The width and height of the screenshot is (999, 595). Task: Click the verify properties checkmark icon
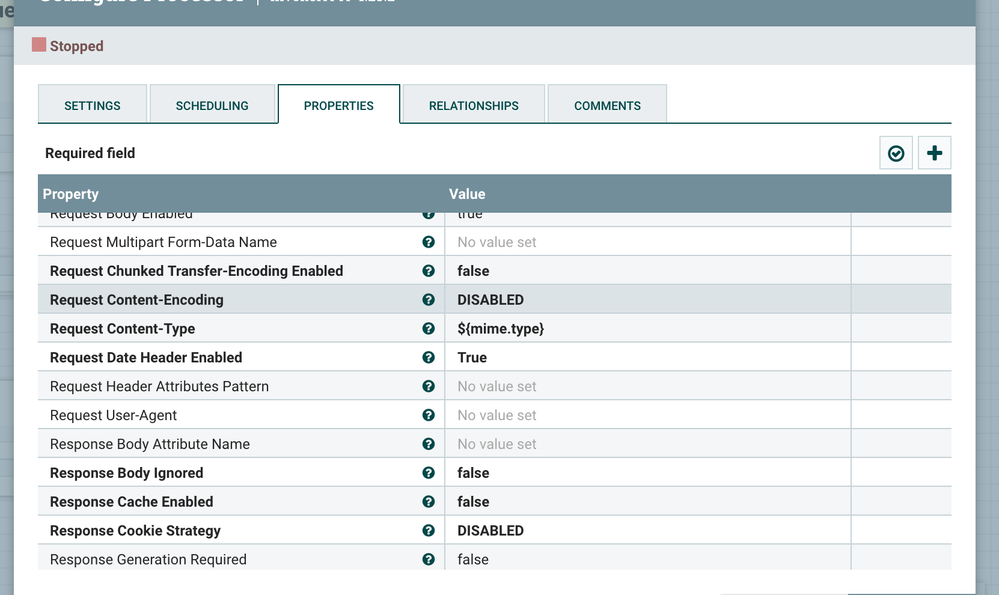pos(896,153)
